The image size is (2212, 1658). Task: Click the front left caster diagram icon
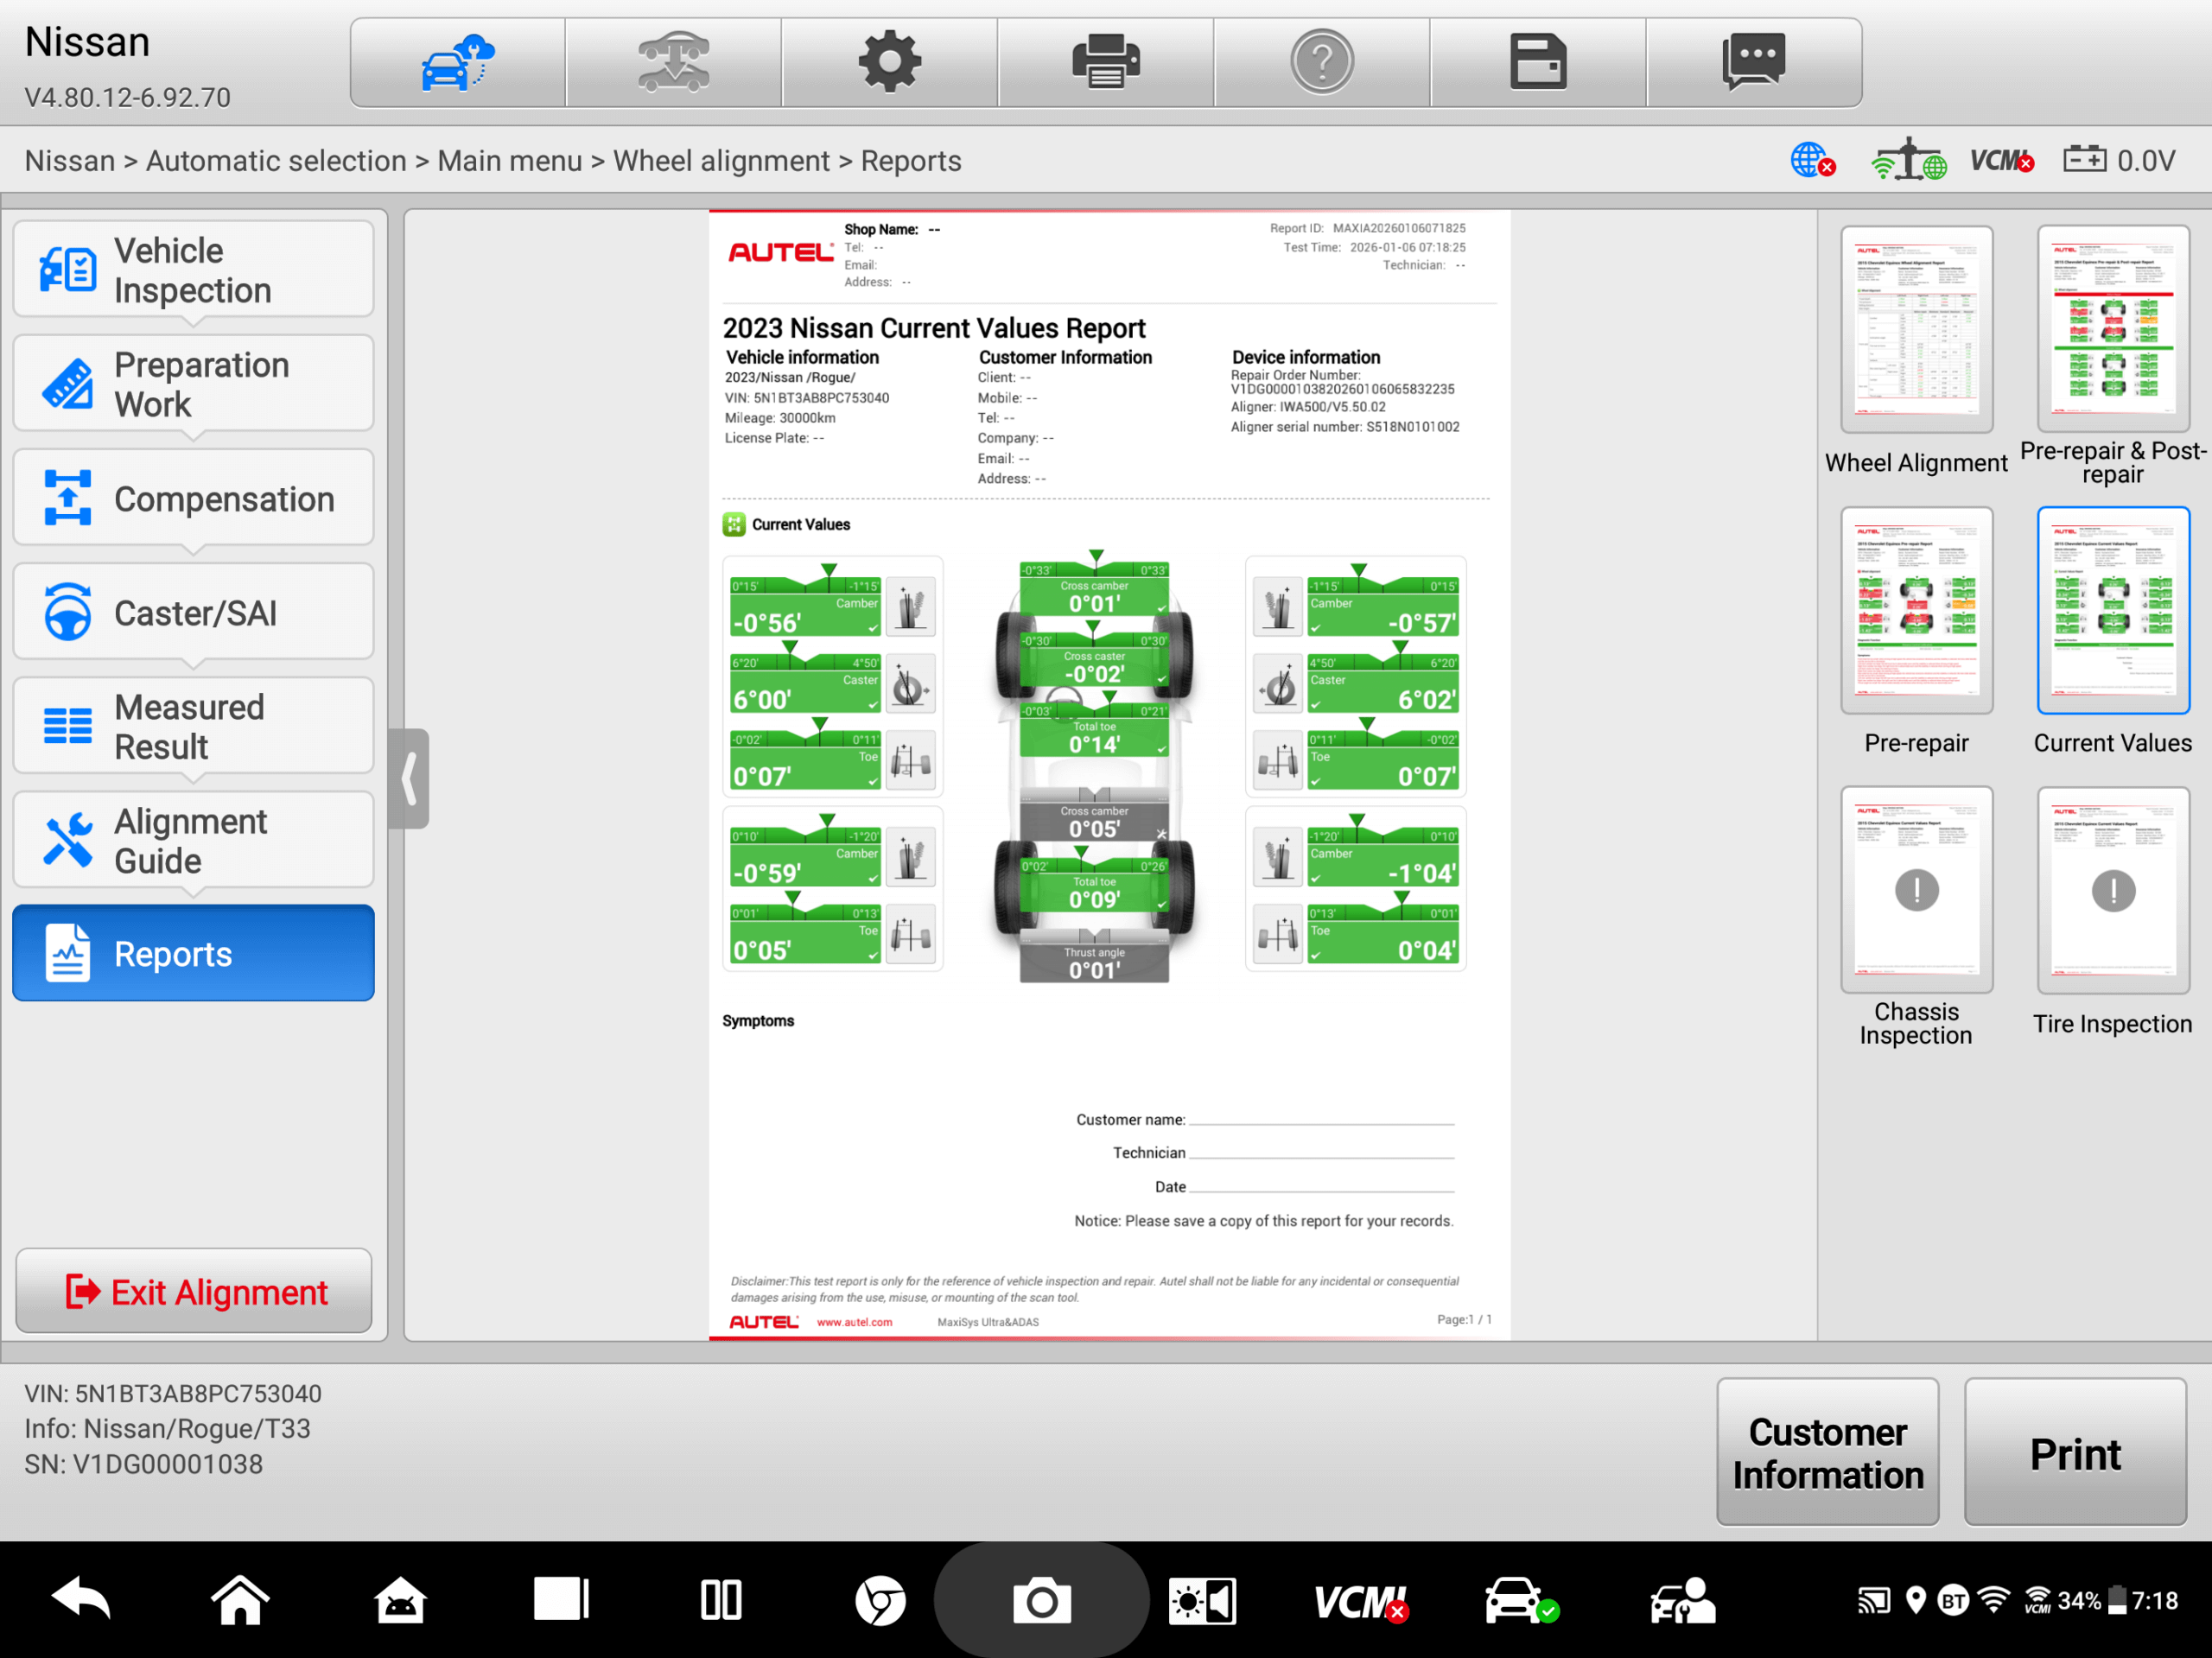pyautogui.click(x=910, y=684)
